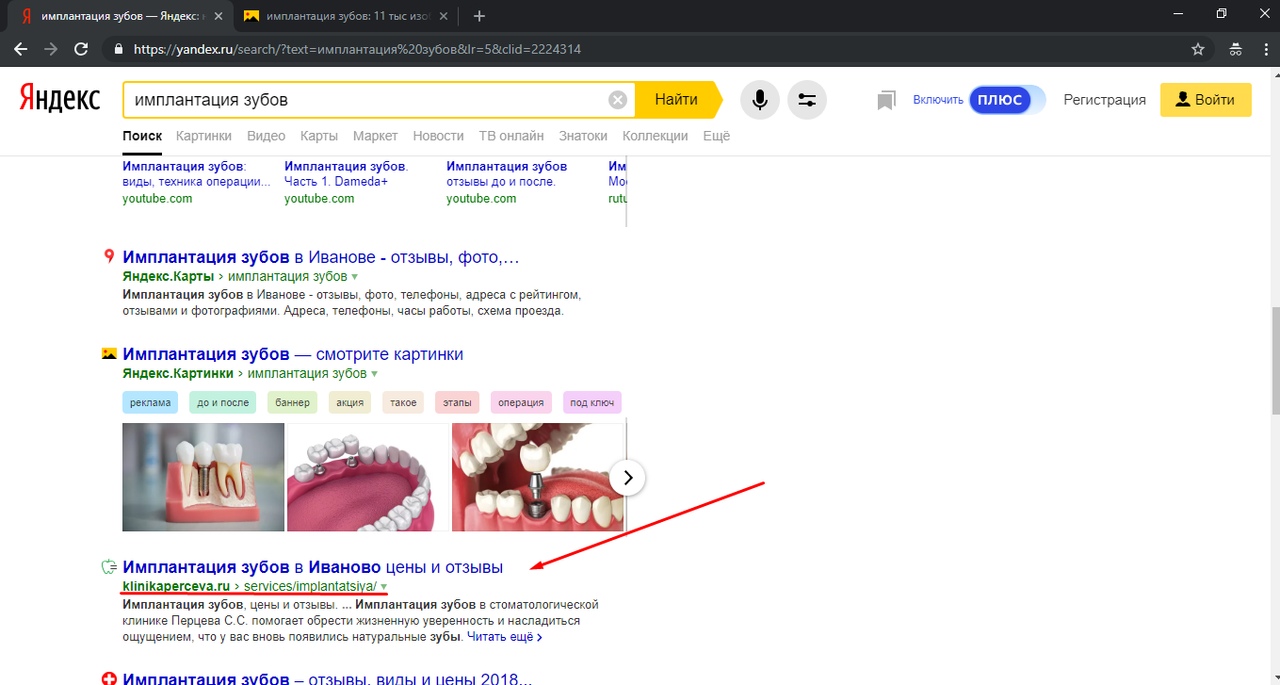Open 'отзывы, виды и цены 2018' result
The height and width of the screenshot is (685, 1280).
pyautogui.click(x=326, y=680)
